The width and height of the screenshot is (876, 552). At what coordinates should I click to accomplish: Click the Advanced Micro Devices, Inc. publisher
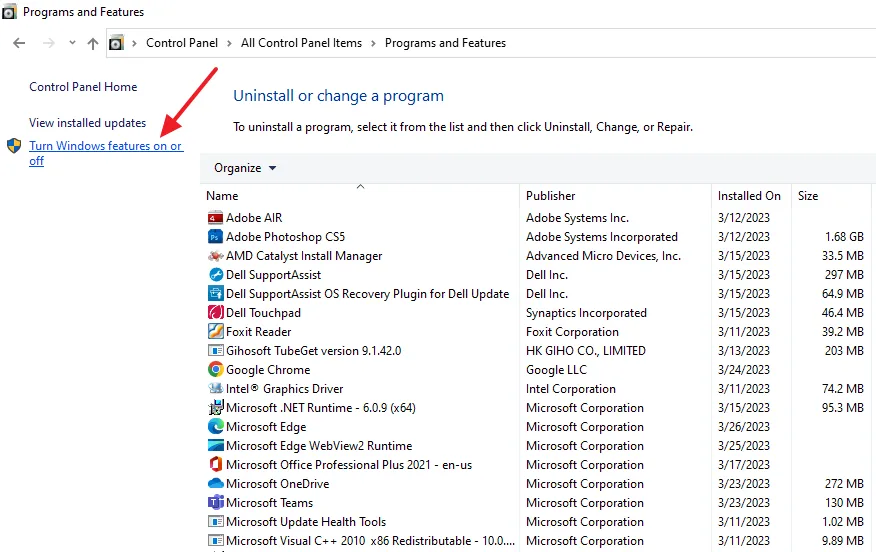603,256
